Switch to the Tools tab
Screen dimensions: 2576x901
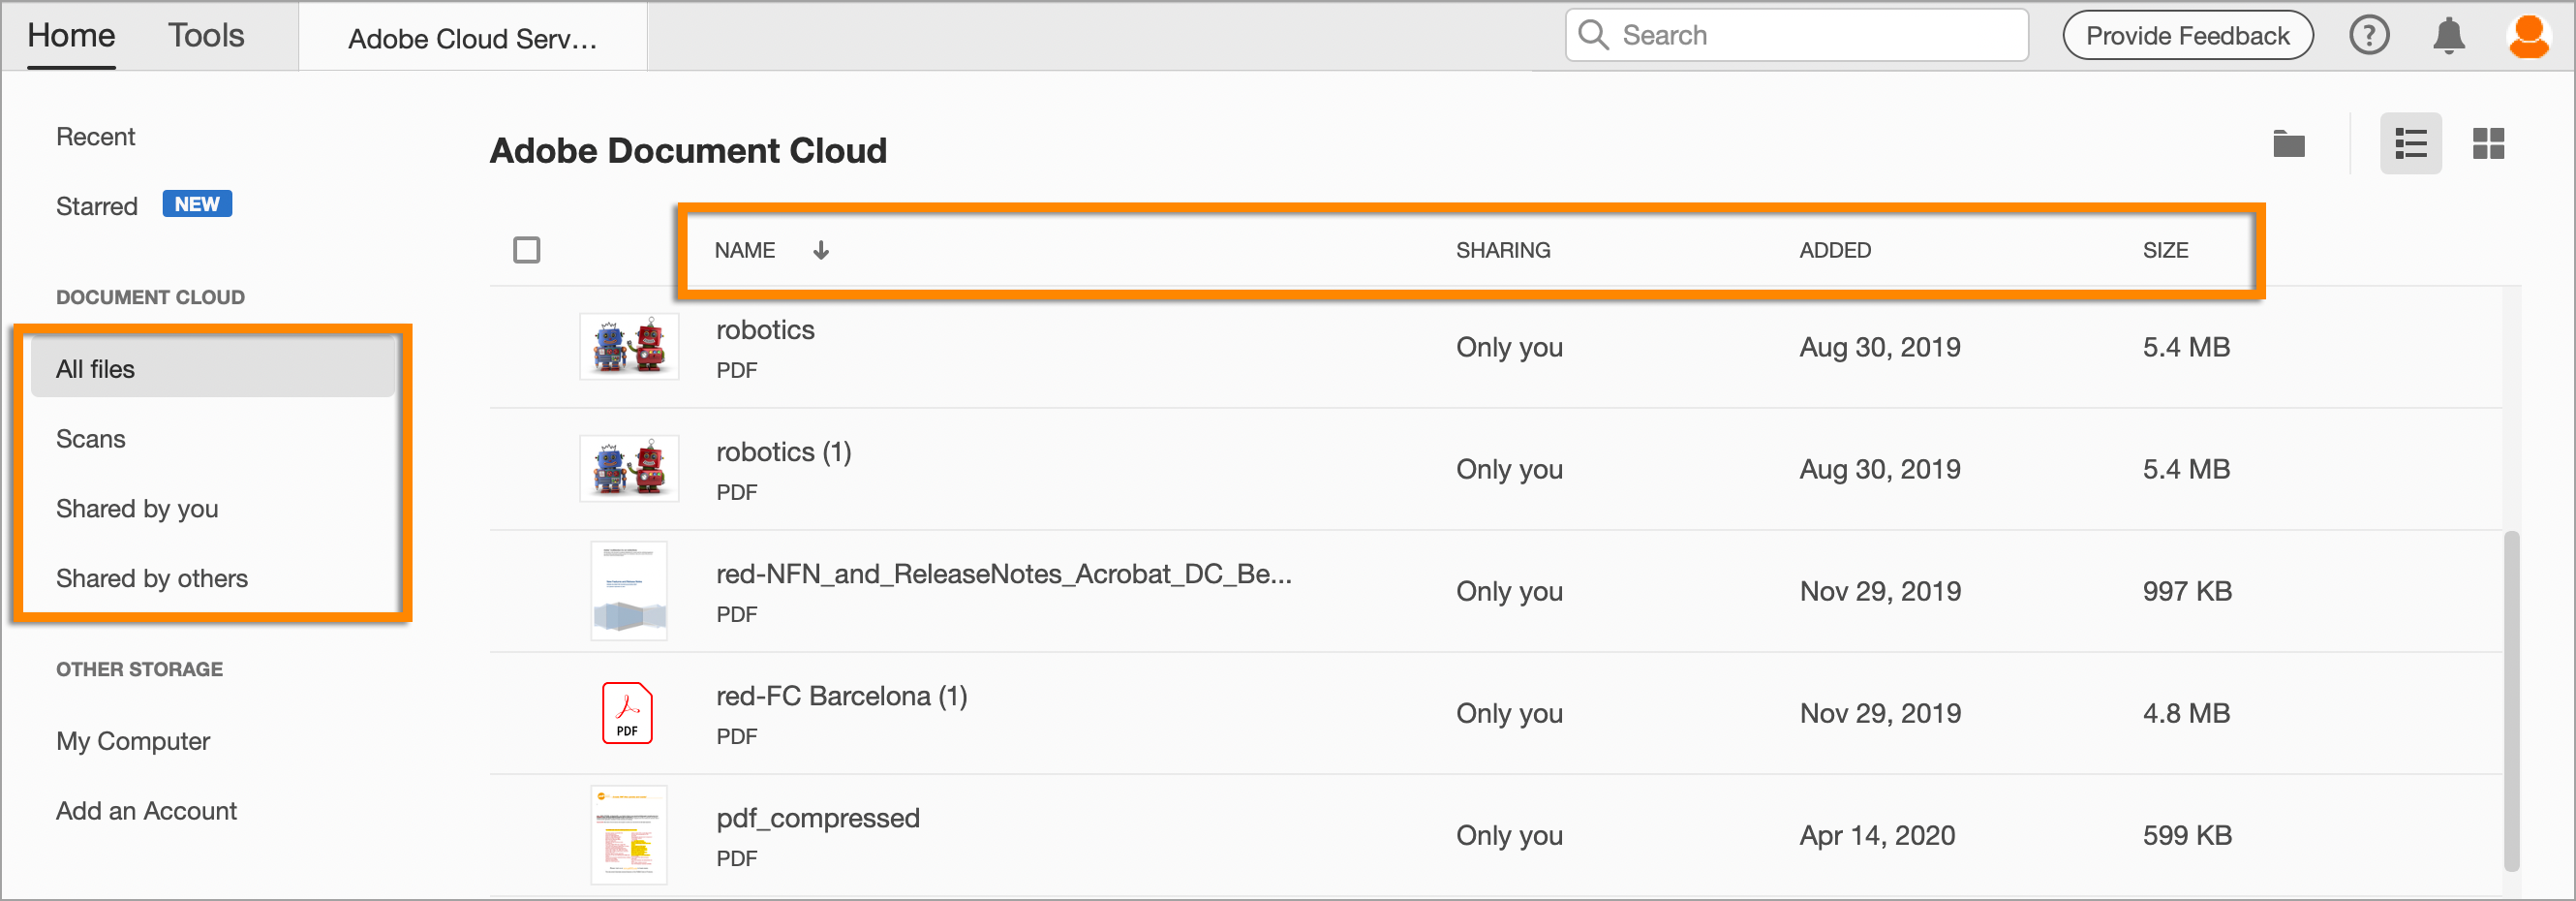click(206, 35)
